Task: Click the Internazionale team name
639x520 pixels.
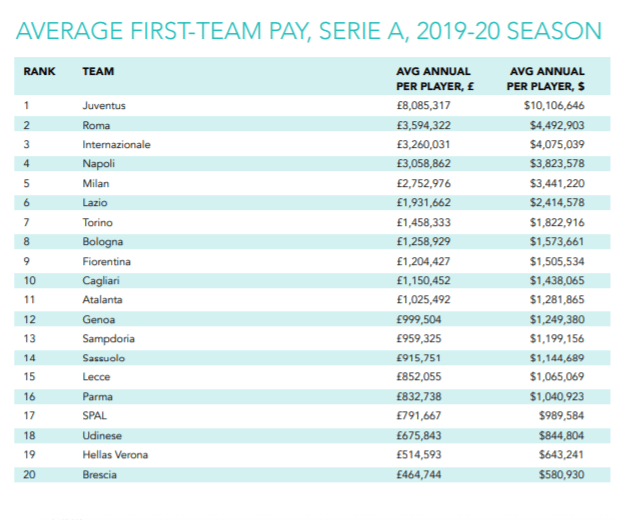Action: 116,144
